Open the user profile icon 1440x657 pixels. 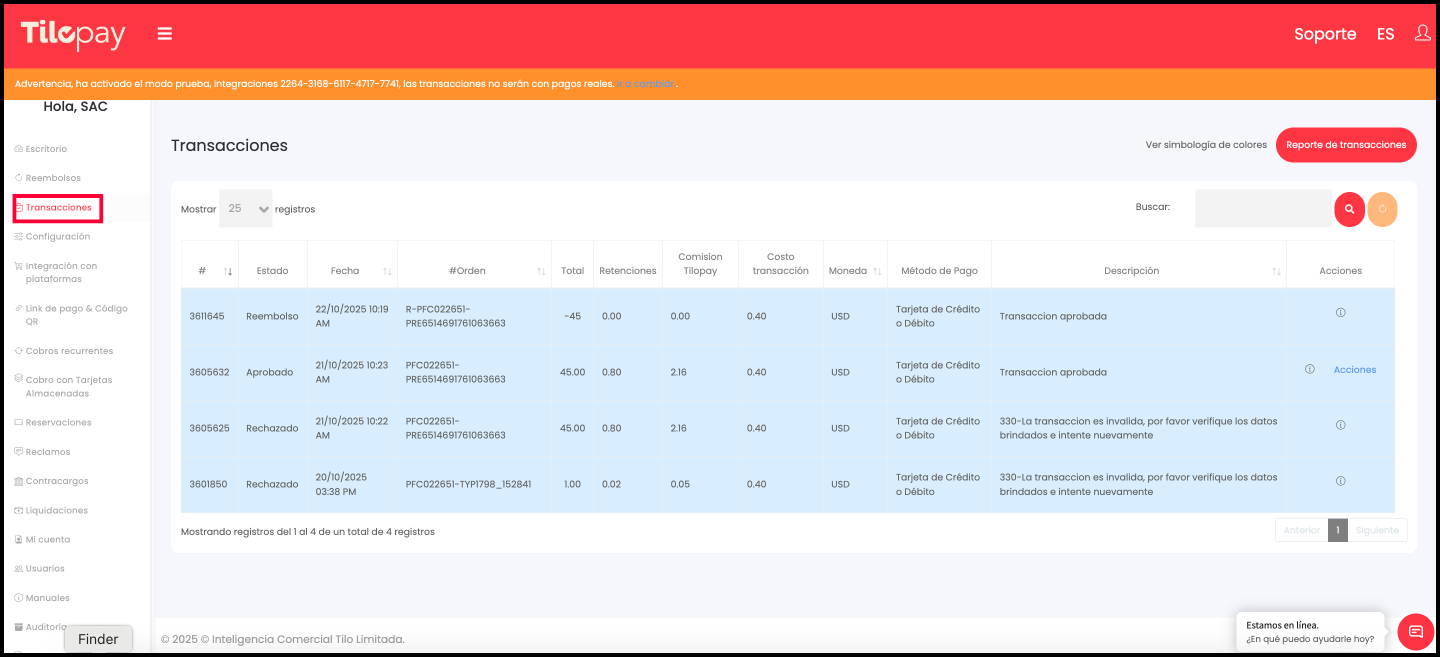click(x=1422, y=34)
